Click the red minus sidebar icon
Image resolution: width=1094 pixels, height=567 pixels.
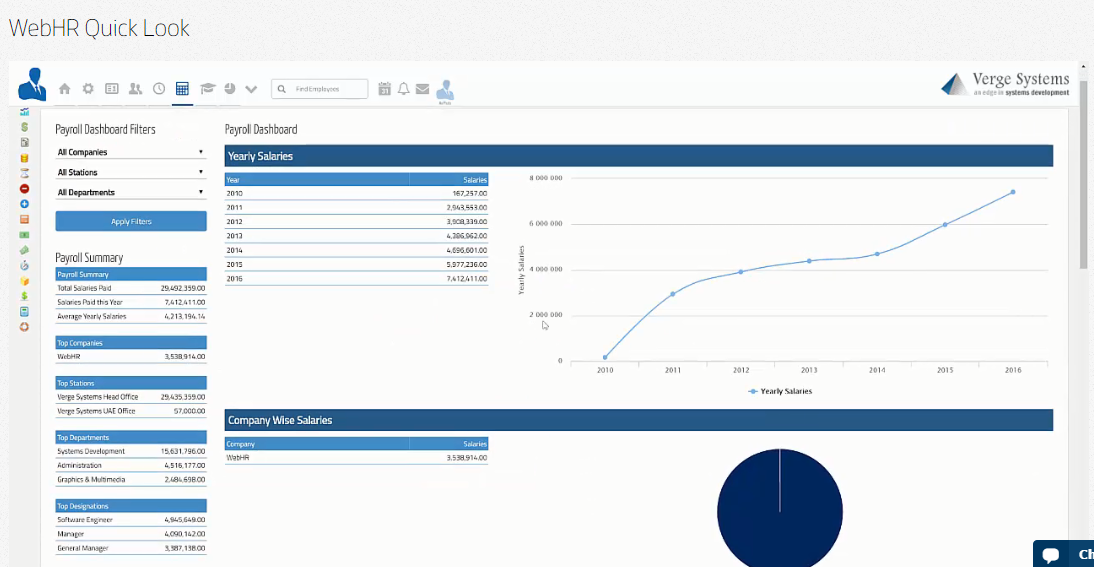[x=24, y=188]
